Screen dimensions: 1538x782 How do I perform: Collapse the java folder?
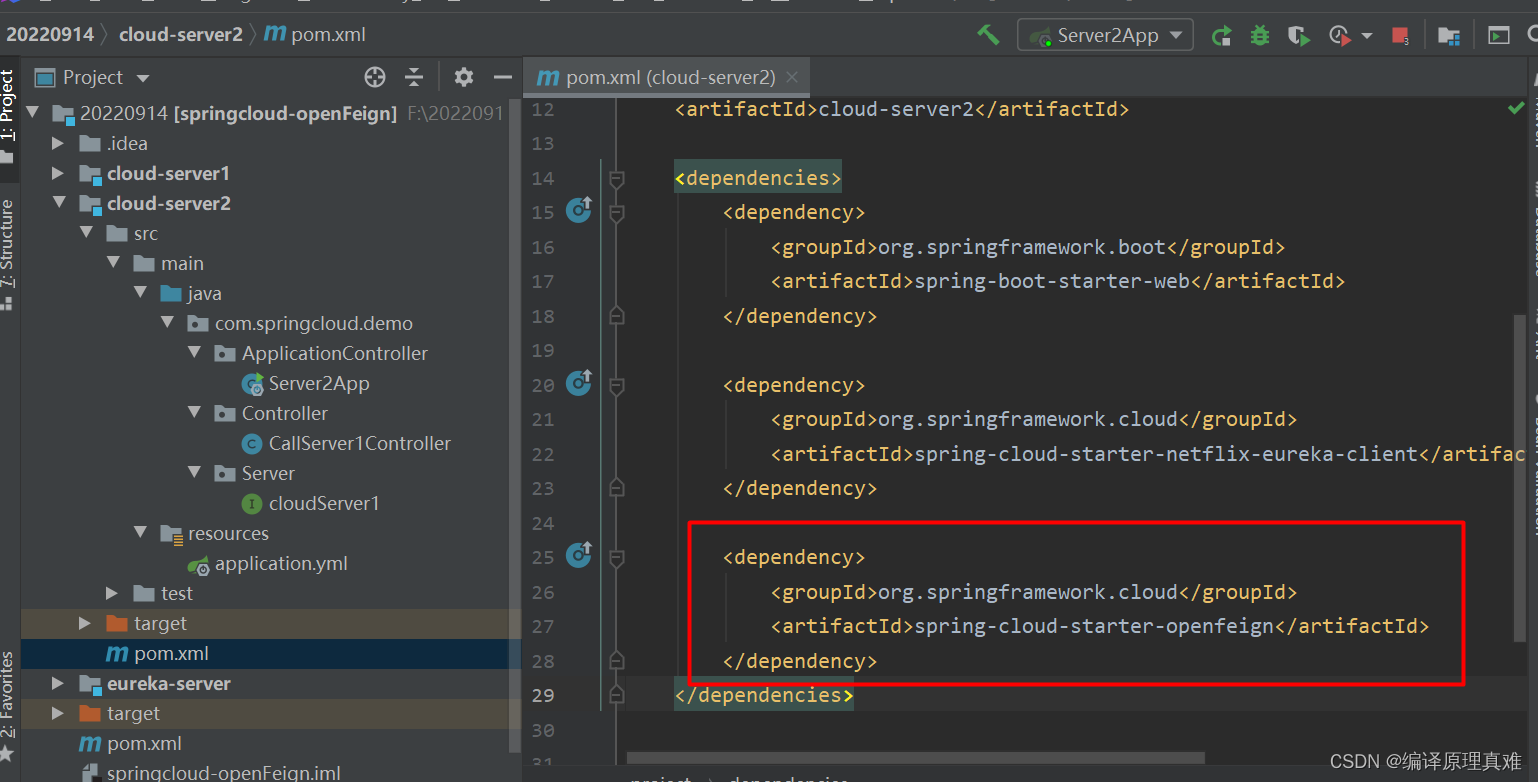click(139, 293)
